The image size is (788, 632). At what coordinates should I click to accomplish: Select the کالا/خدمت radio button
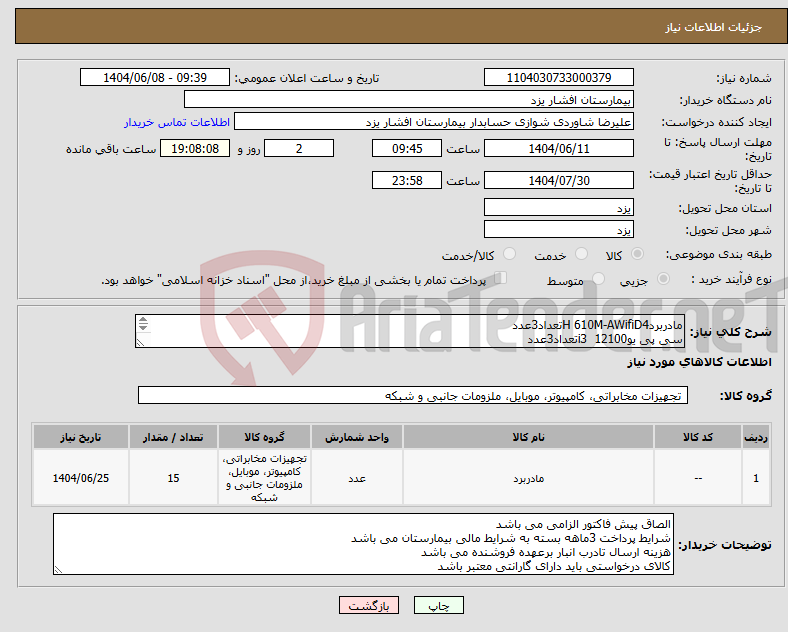(509, 254)
